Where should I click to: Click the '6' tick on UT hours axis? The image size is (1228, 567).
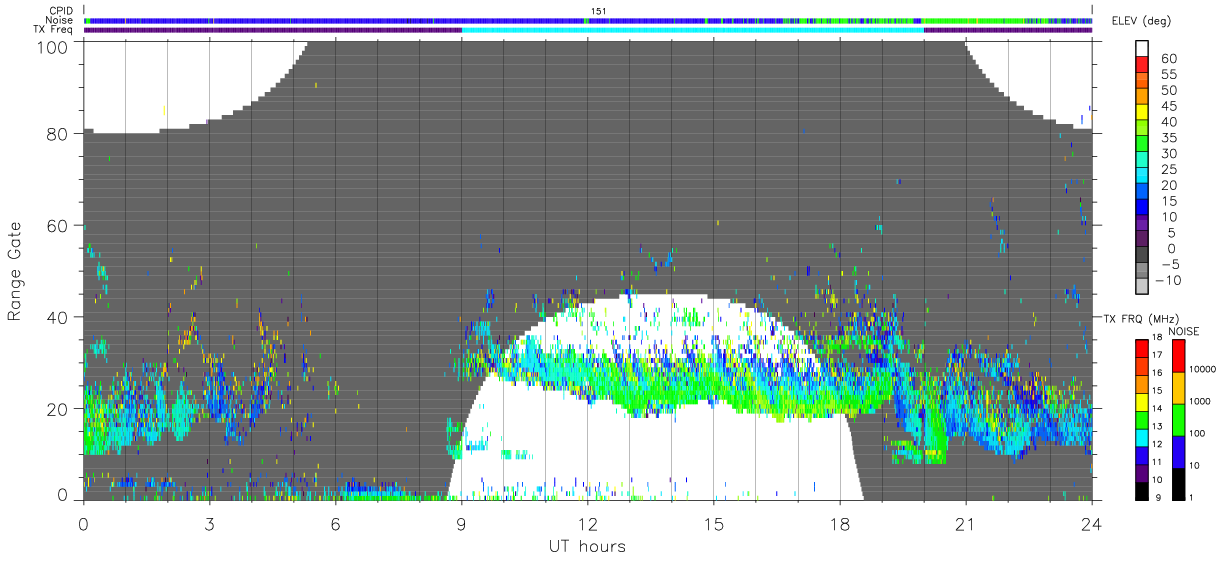(x=335, y=523)
